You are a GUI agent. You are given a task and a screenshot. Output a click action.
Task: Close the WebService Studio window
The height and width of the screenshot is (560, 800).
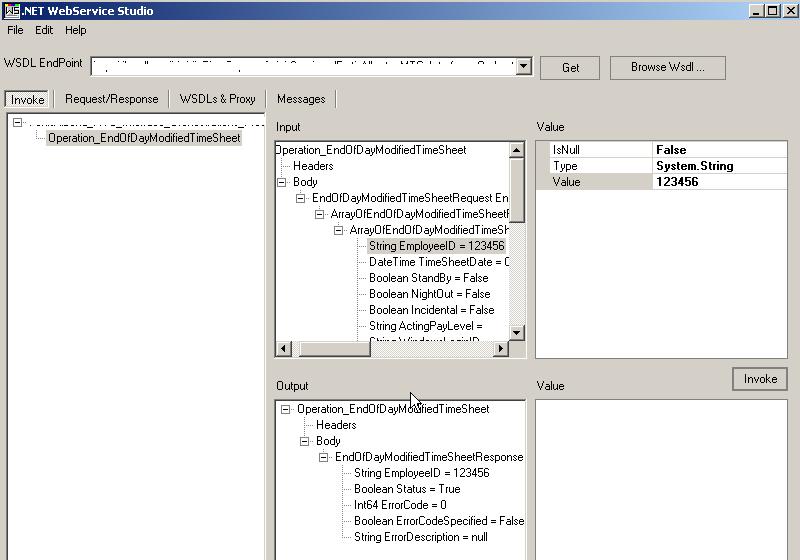(x=790, y=10)
